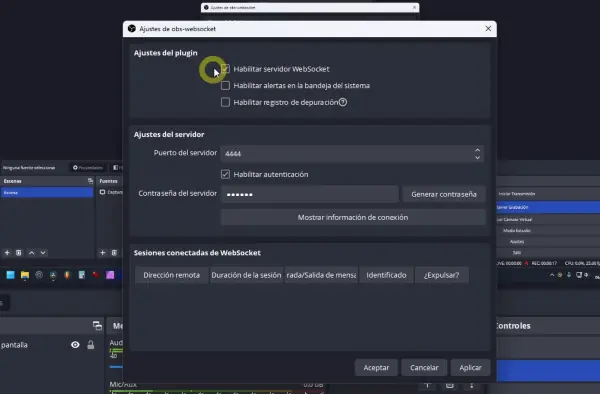Viewport: 600px width, 394px height.
Task: Decrease server port with down arrow
Action: point(477,157)
